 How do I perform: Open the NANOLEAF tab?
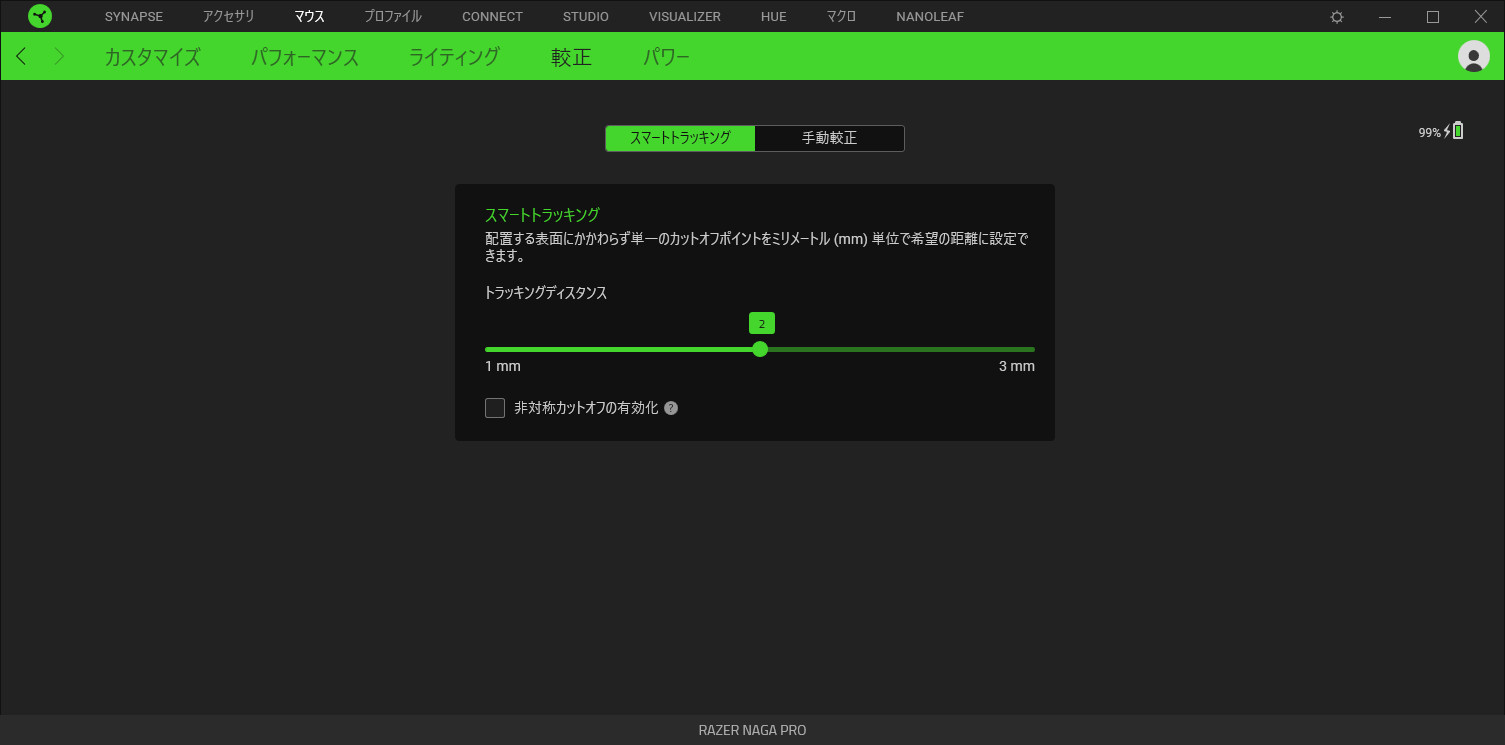click(x=930, y=17)
